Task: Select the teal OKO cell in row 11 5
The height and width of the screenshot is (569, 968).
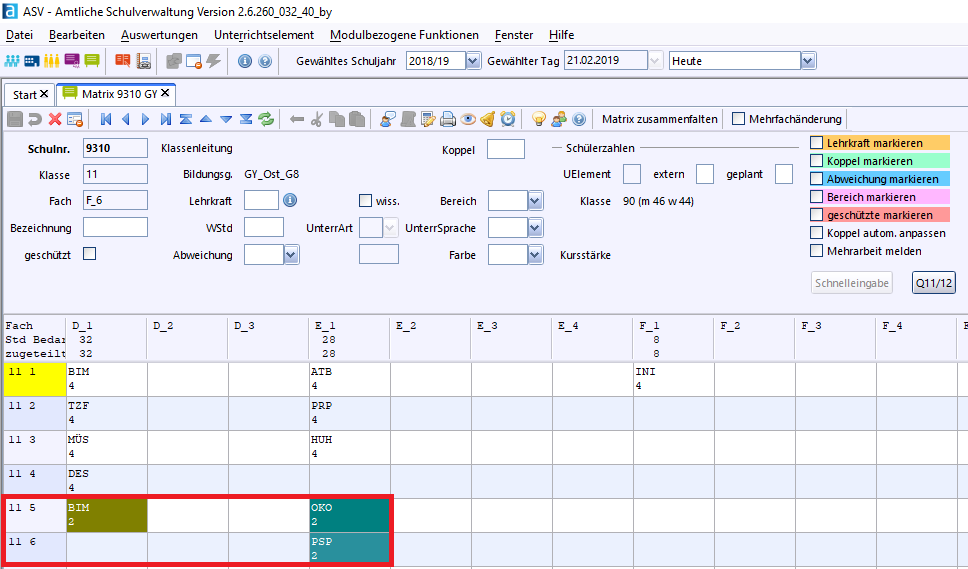Action: pos(349,515)
